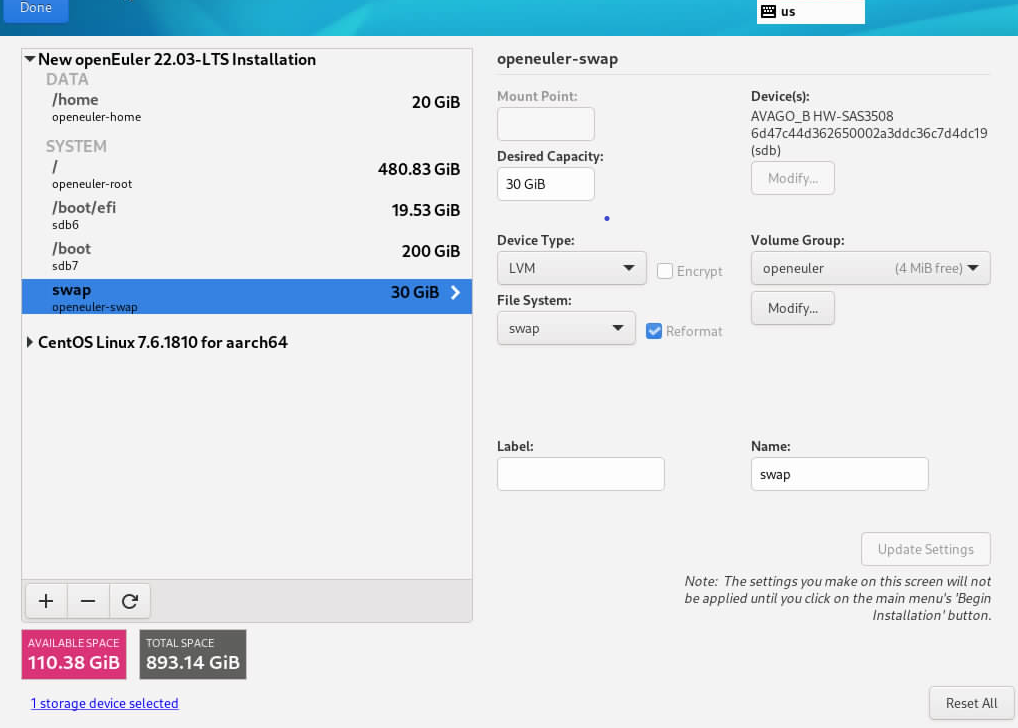
Task: Open the Volume Group openeuler dropdown
Action: coord(870,268)
